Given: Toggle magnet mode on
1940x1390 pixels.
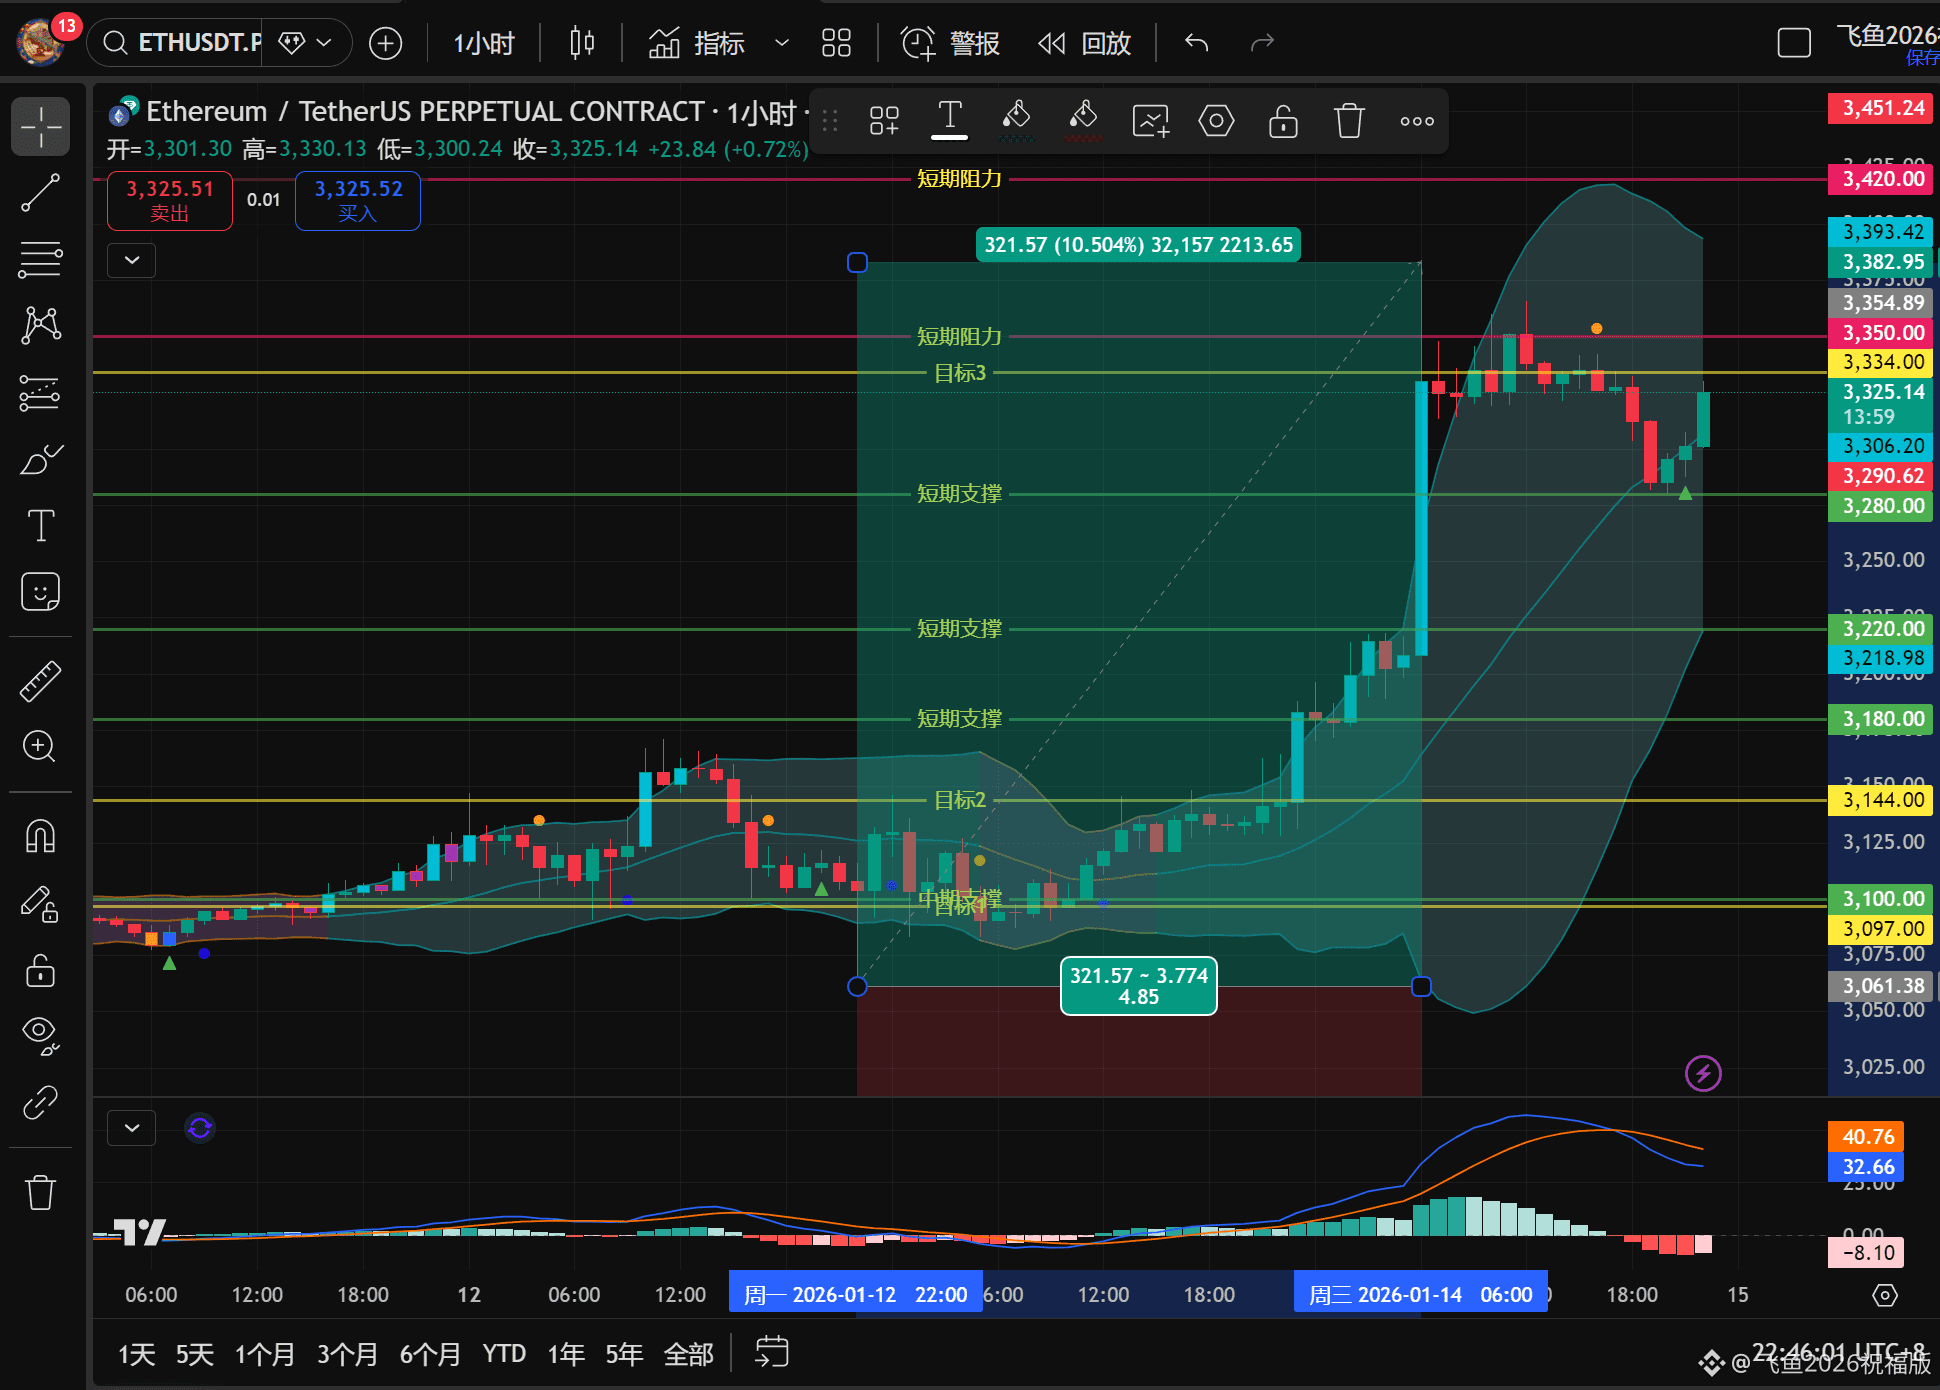Looking at the screenshot, I should pyautogui.click(x=40, y=836).
